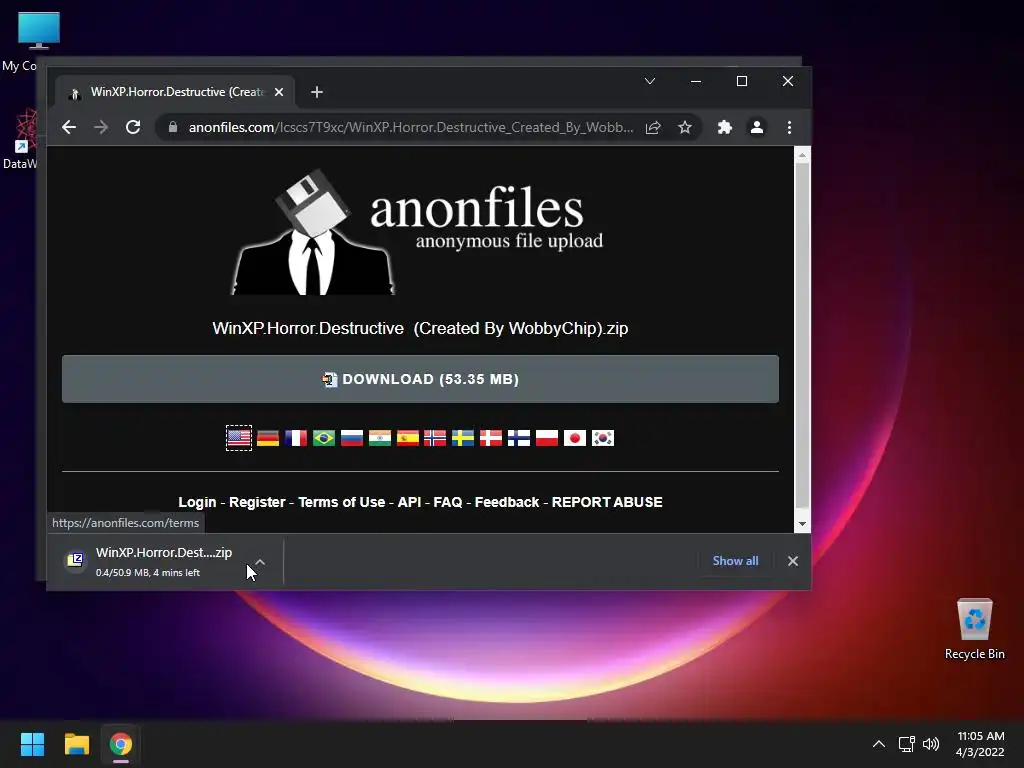This screenshot has width=1024, height=768.
Task: Open the Chrome profile icon
Action: [757, 127]
